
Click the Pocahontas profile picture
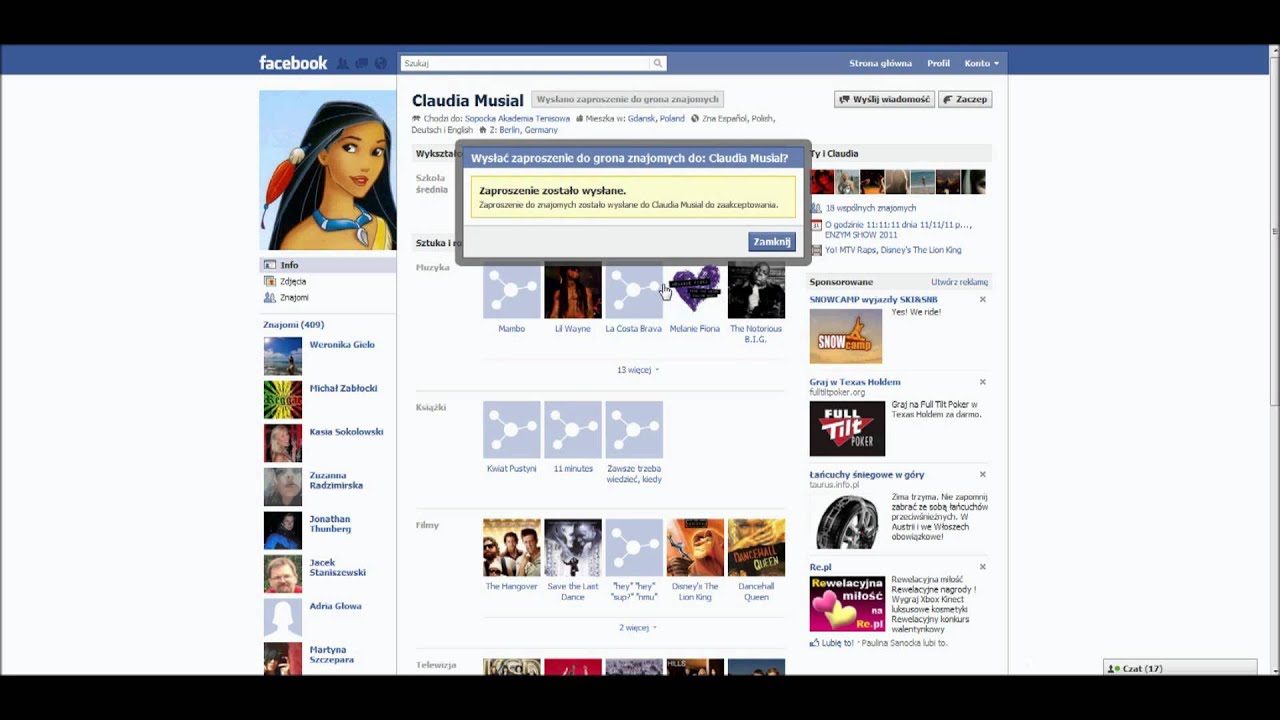(328, 170)
